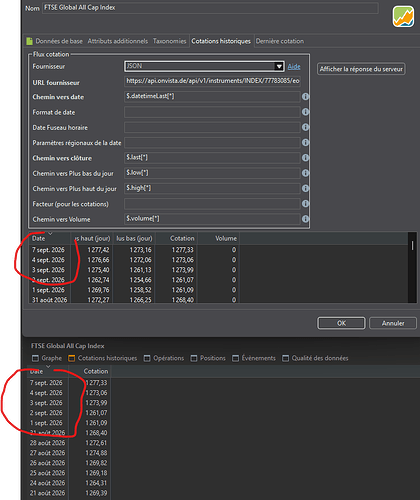420x500 pixels.
Task: Click high value 1 277,42 in preview
Action: pyautogui.click(x=98, y=250)
